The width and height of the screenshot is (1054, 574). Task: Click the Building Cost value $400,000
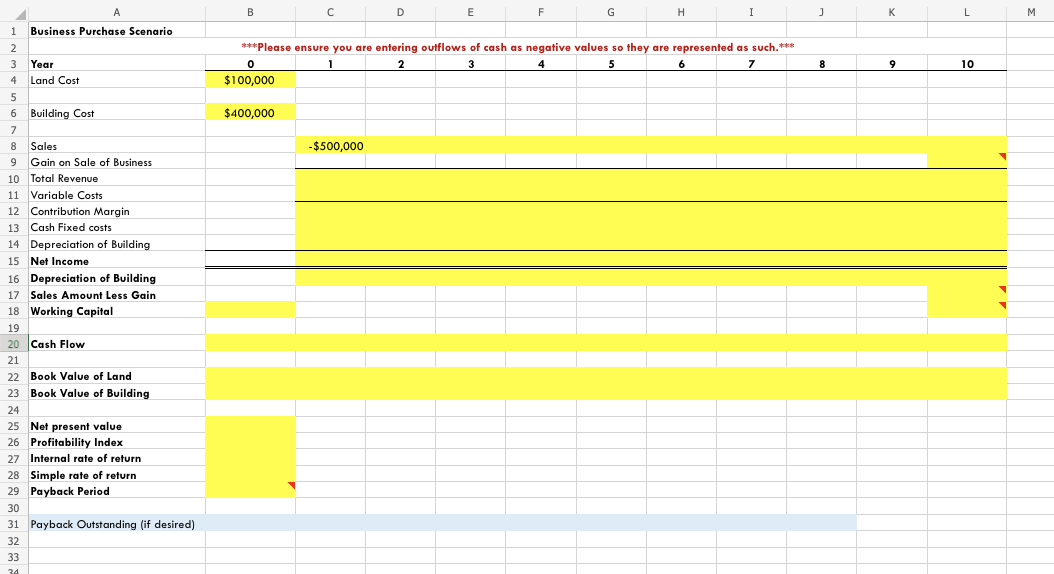[x=250, y=113]
